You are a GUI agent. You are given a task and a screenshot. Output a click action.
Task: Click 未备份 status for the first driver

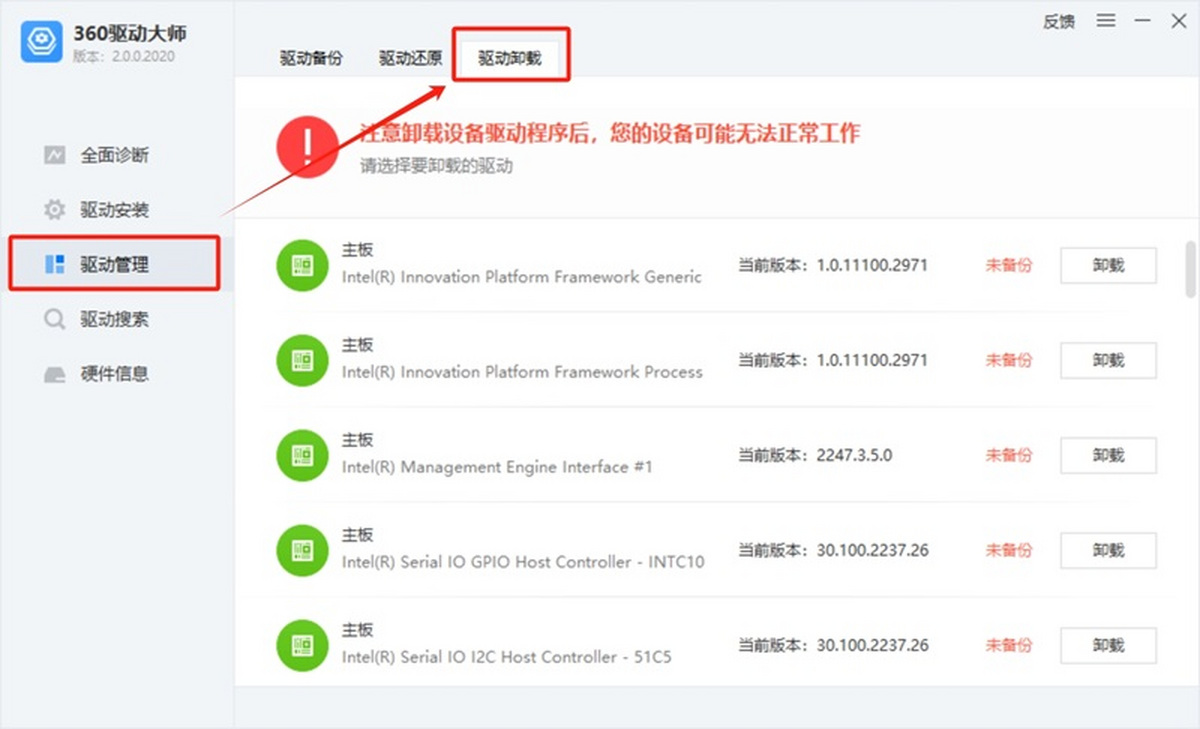point(1008,265)
